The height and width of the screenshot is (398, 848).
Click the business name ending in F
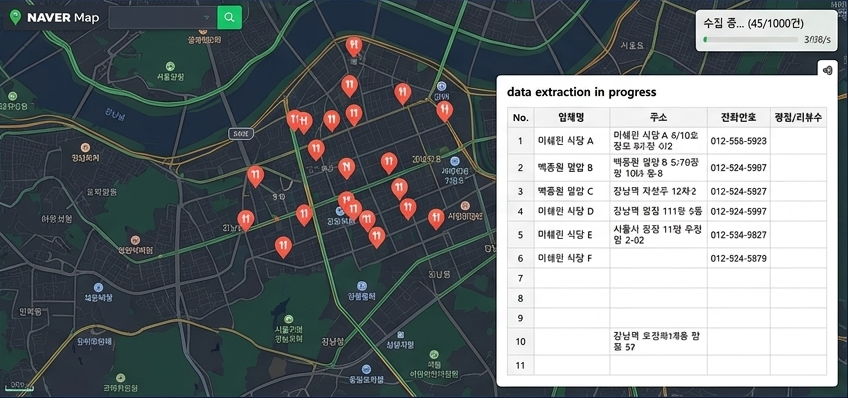565,258
